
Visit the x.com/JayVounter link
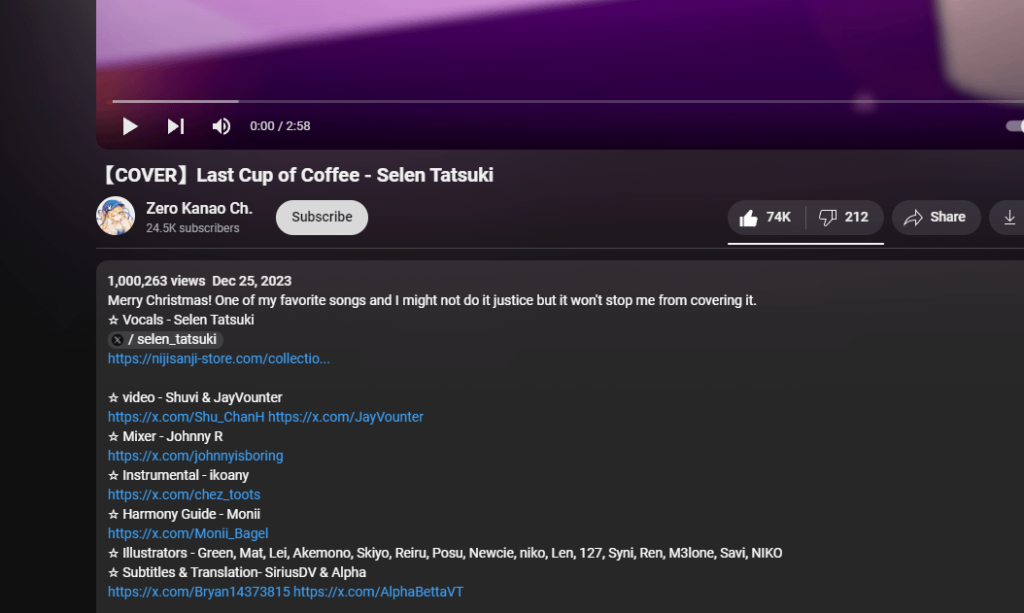coord(345,417)
